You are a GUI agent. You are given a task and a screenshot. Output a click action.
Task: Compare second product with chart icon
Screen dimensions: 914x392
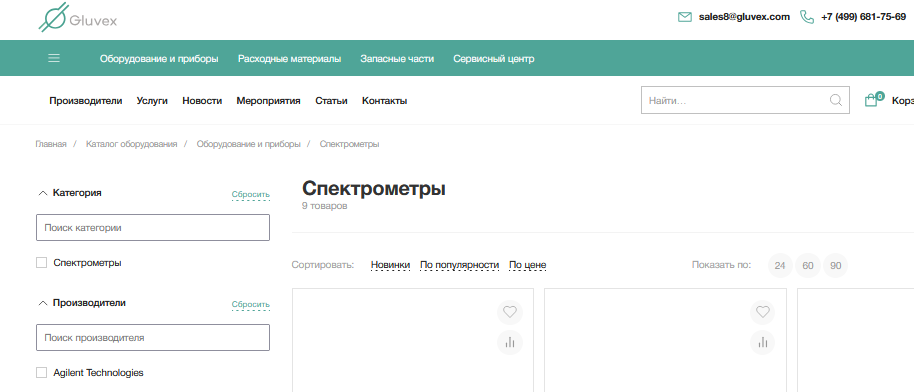(762, 342)
